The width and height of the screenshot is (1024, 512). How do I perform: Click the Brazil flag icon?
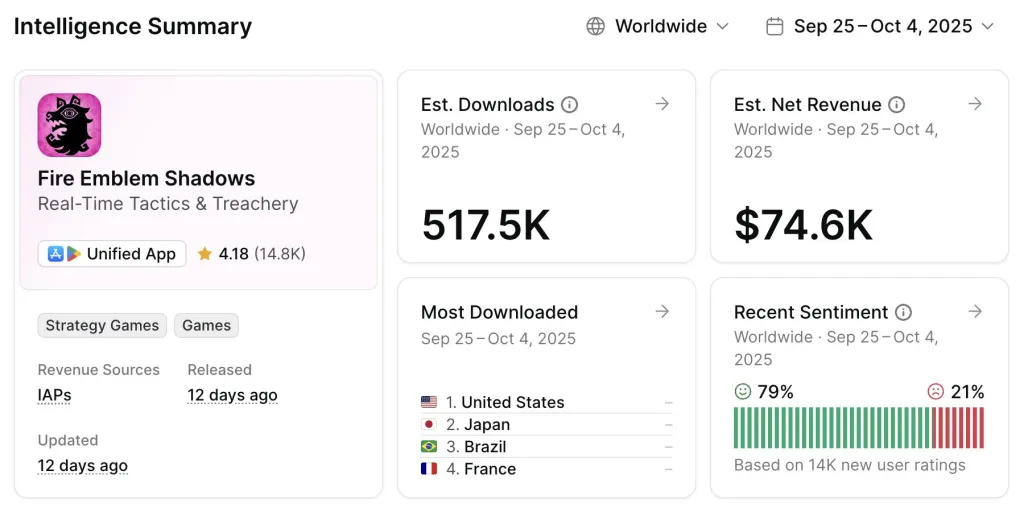[429, 447]
